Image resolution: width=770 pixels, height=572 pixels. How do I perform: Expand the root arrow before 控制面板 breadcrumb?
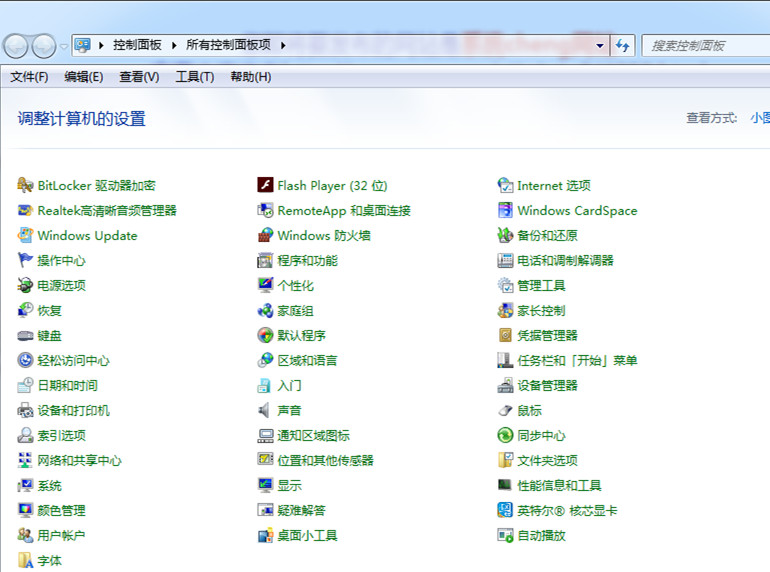tap(101, 46)
